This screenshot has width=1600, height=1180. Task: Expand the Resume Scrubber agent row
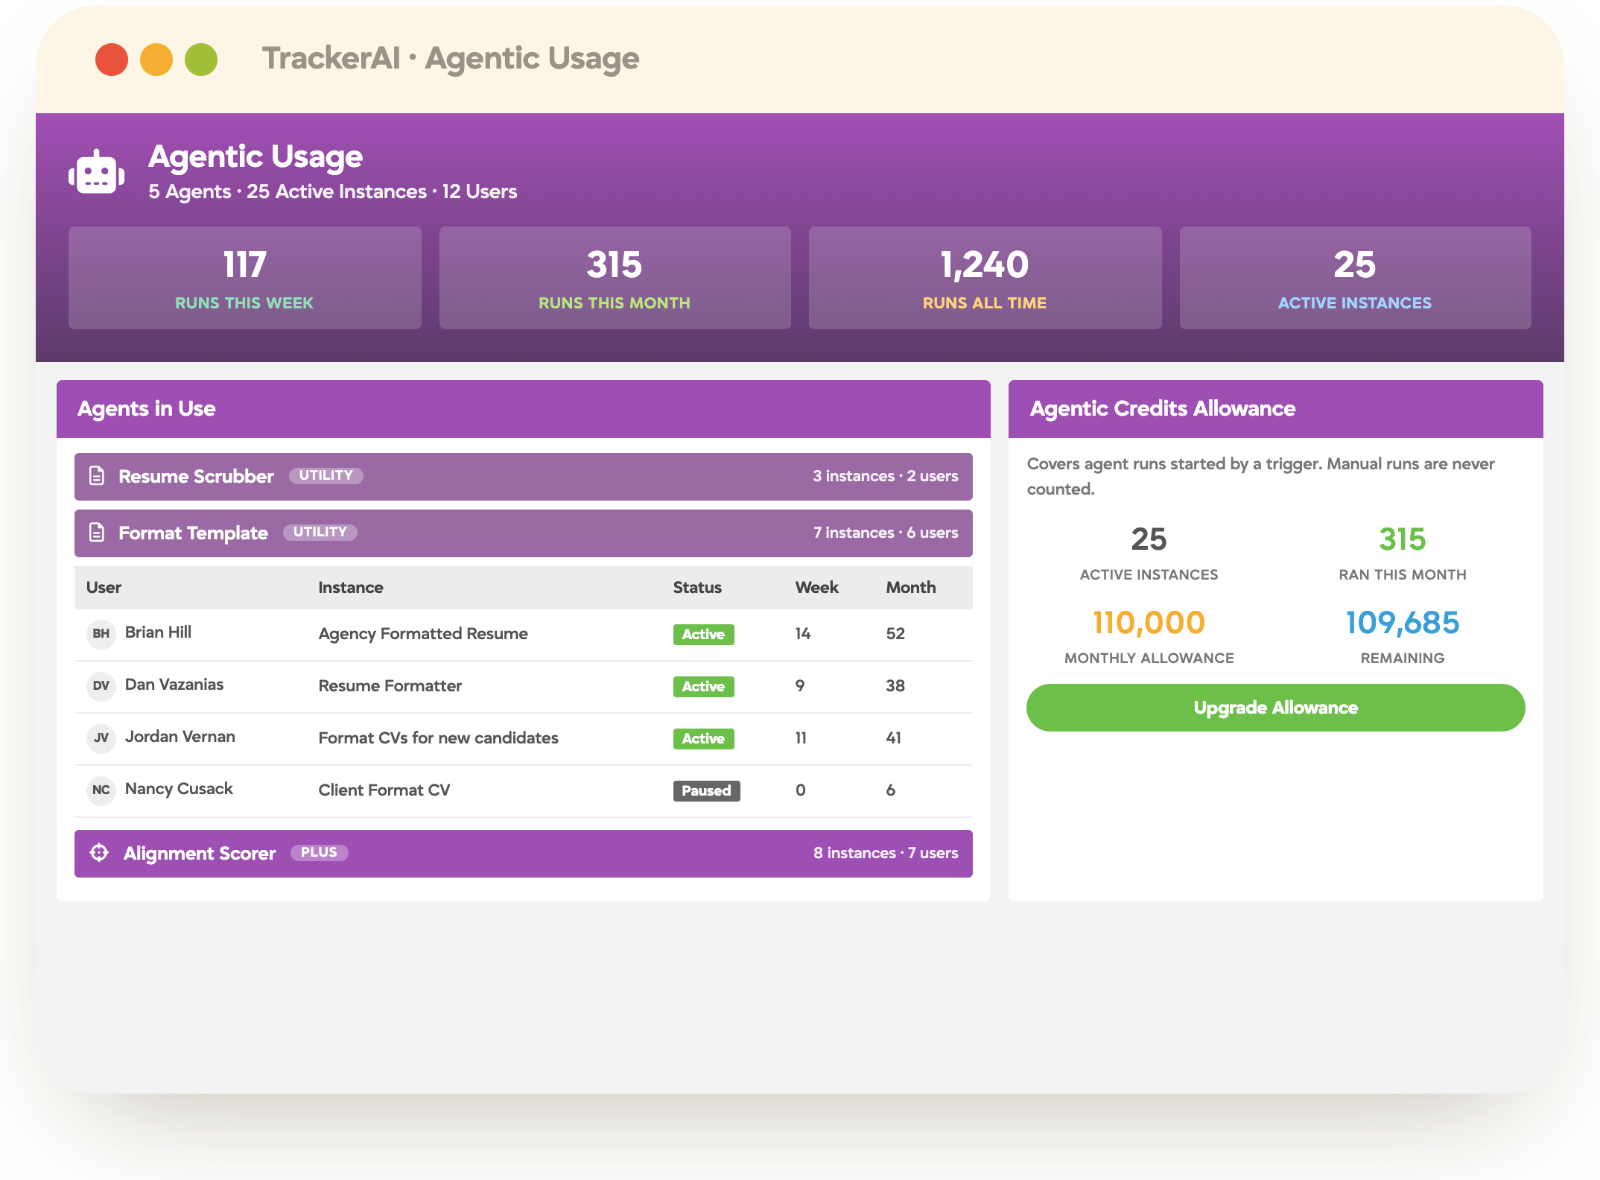tap(523, 477)
